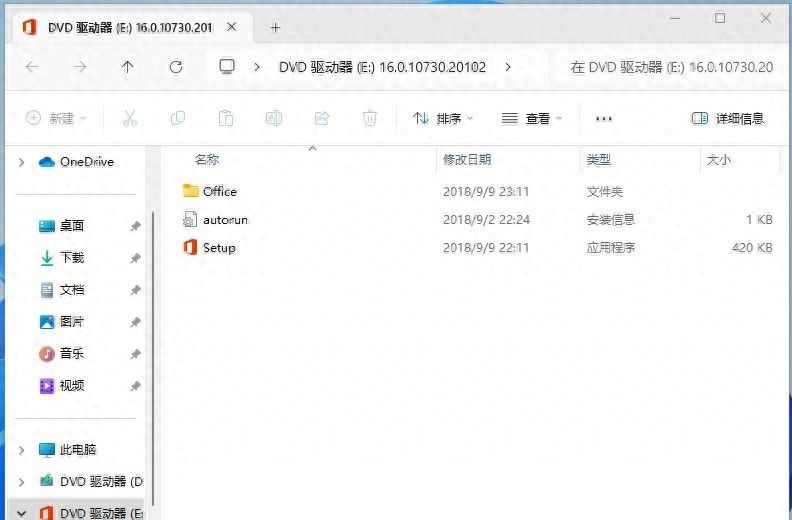Click the pin icon next to 下载
Viewport: 792px width, 520px height.
pyautogui.click(x=135, y=258)
